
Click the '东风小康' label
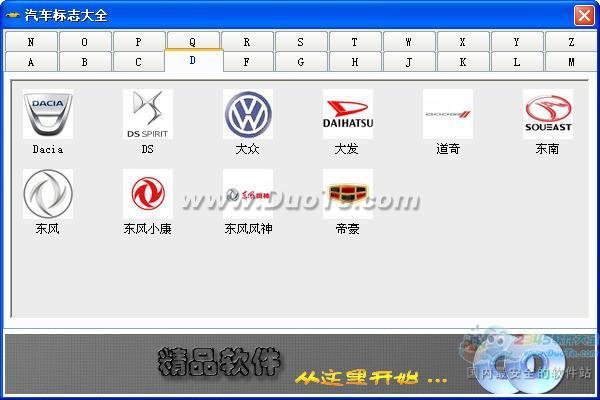148,229
